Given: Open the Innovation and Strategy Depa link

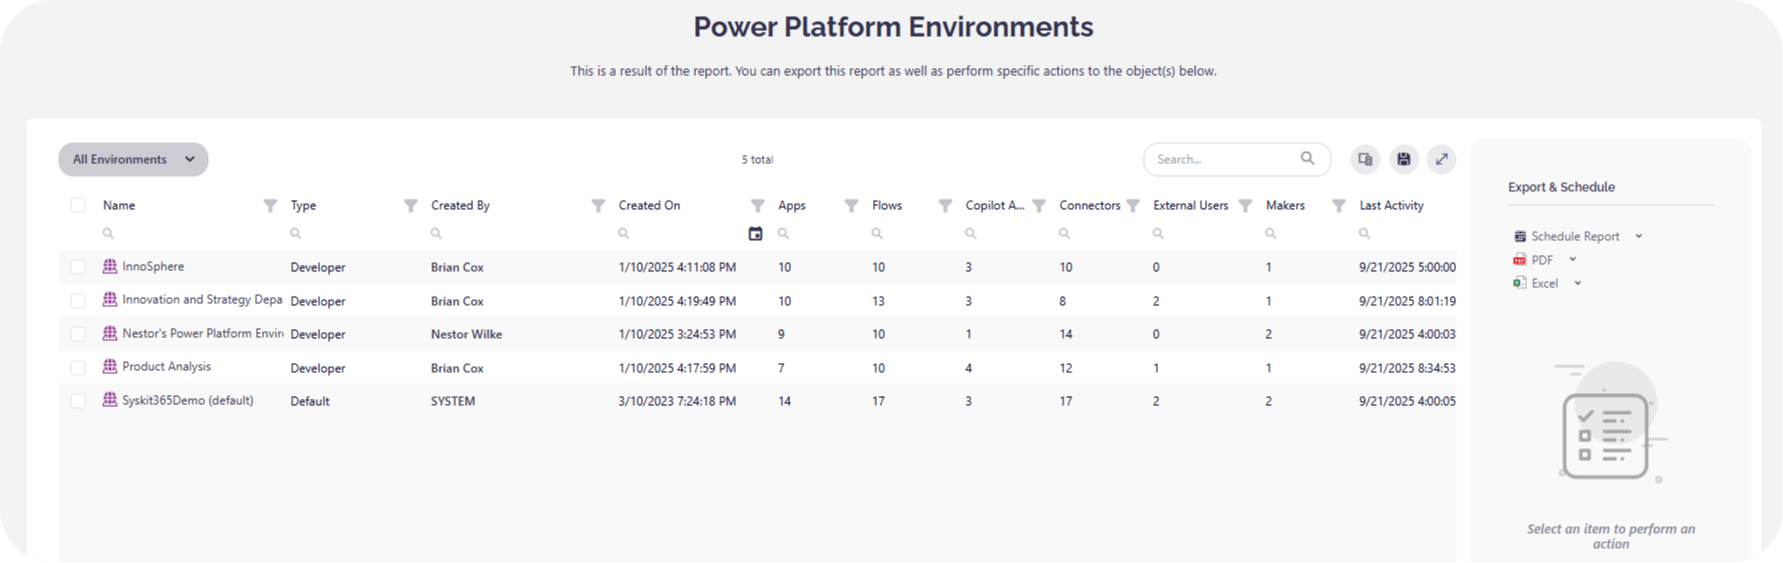Looking at the screenshot, I should click(202, 300).
